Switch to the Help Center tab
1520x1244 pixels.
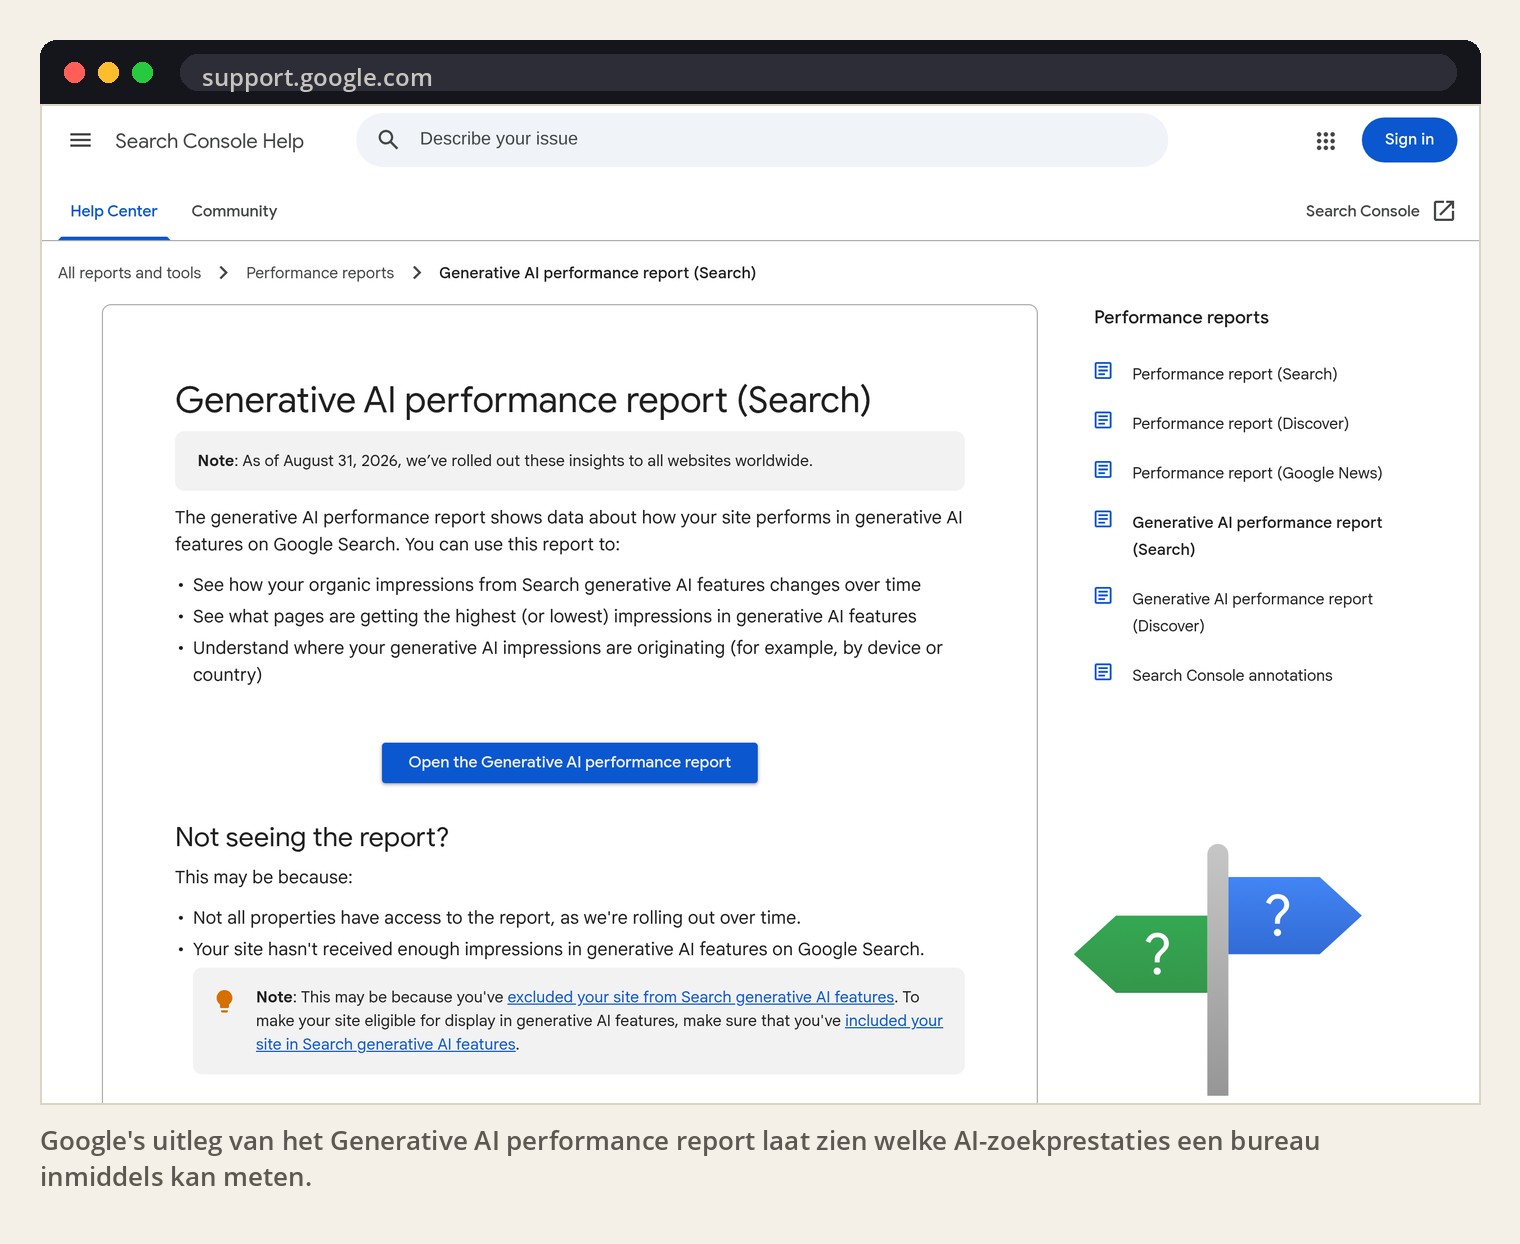coord(114,211)
